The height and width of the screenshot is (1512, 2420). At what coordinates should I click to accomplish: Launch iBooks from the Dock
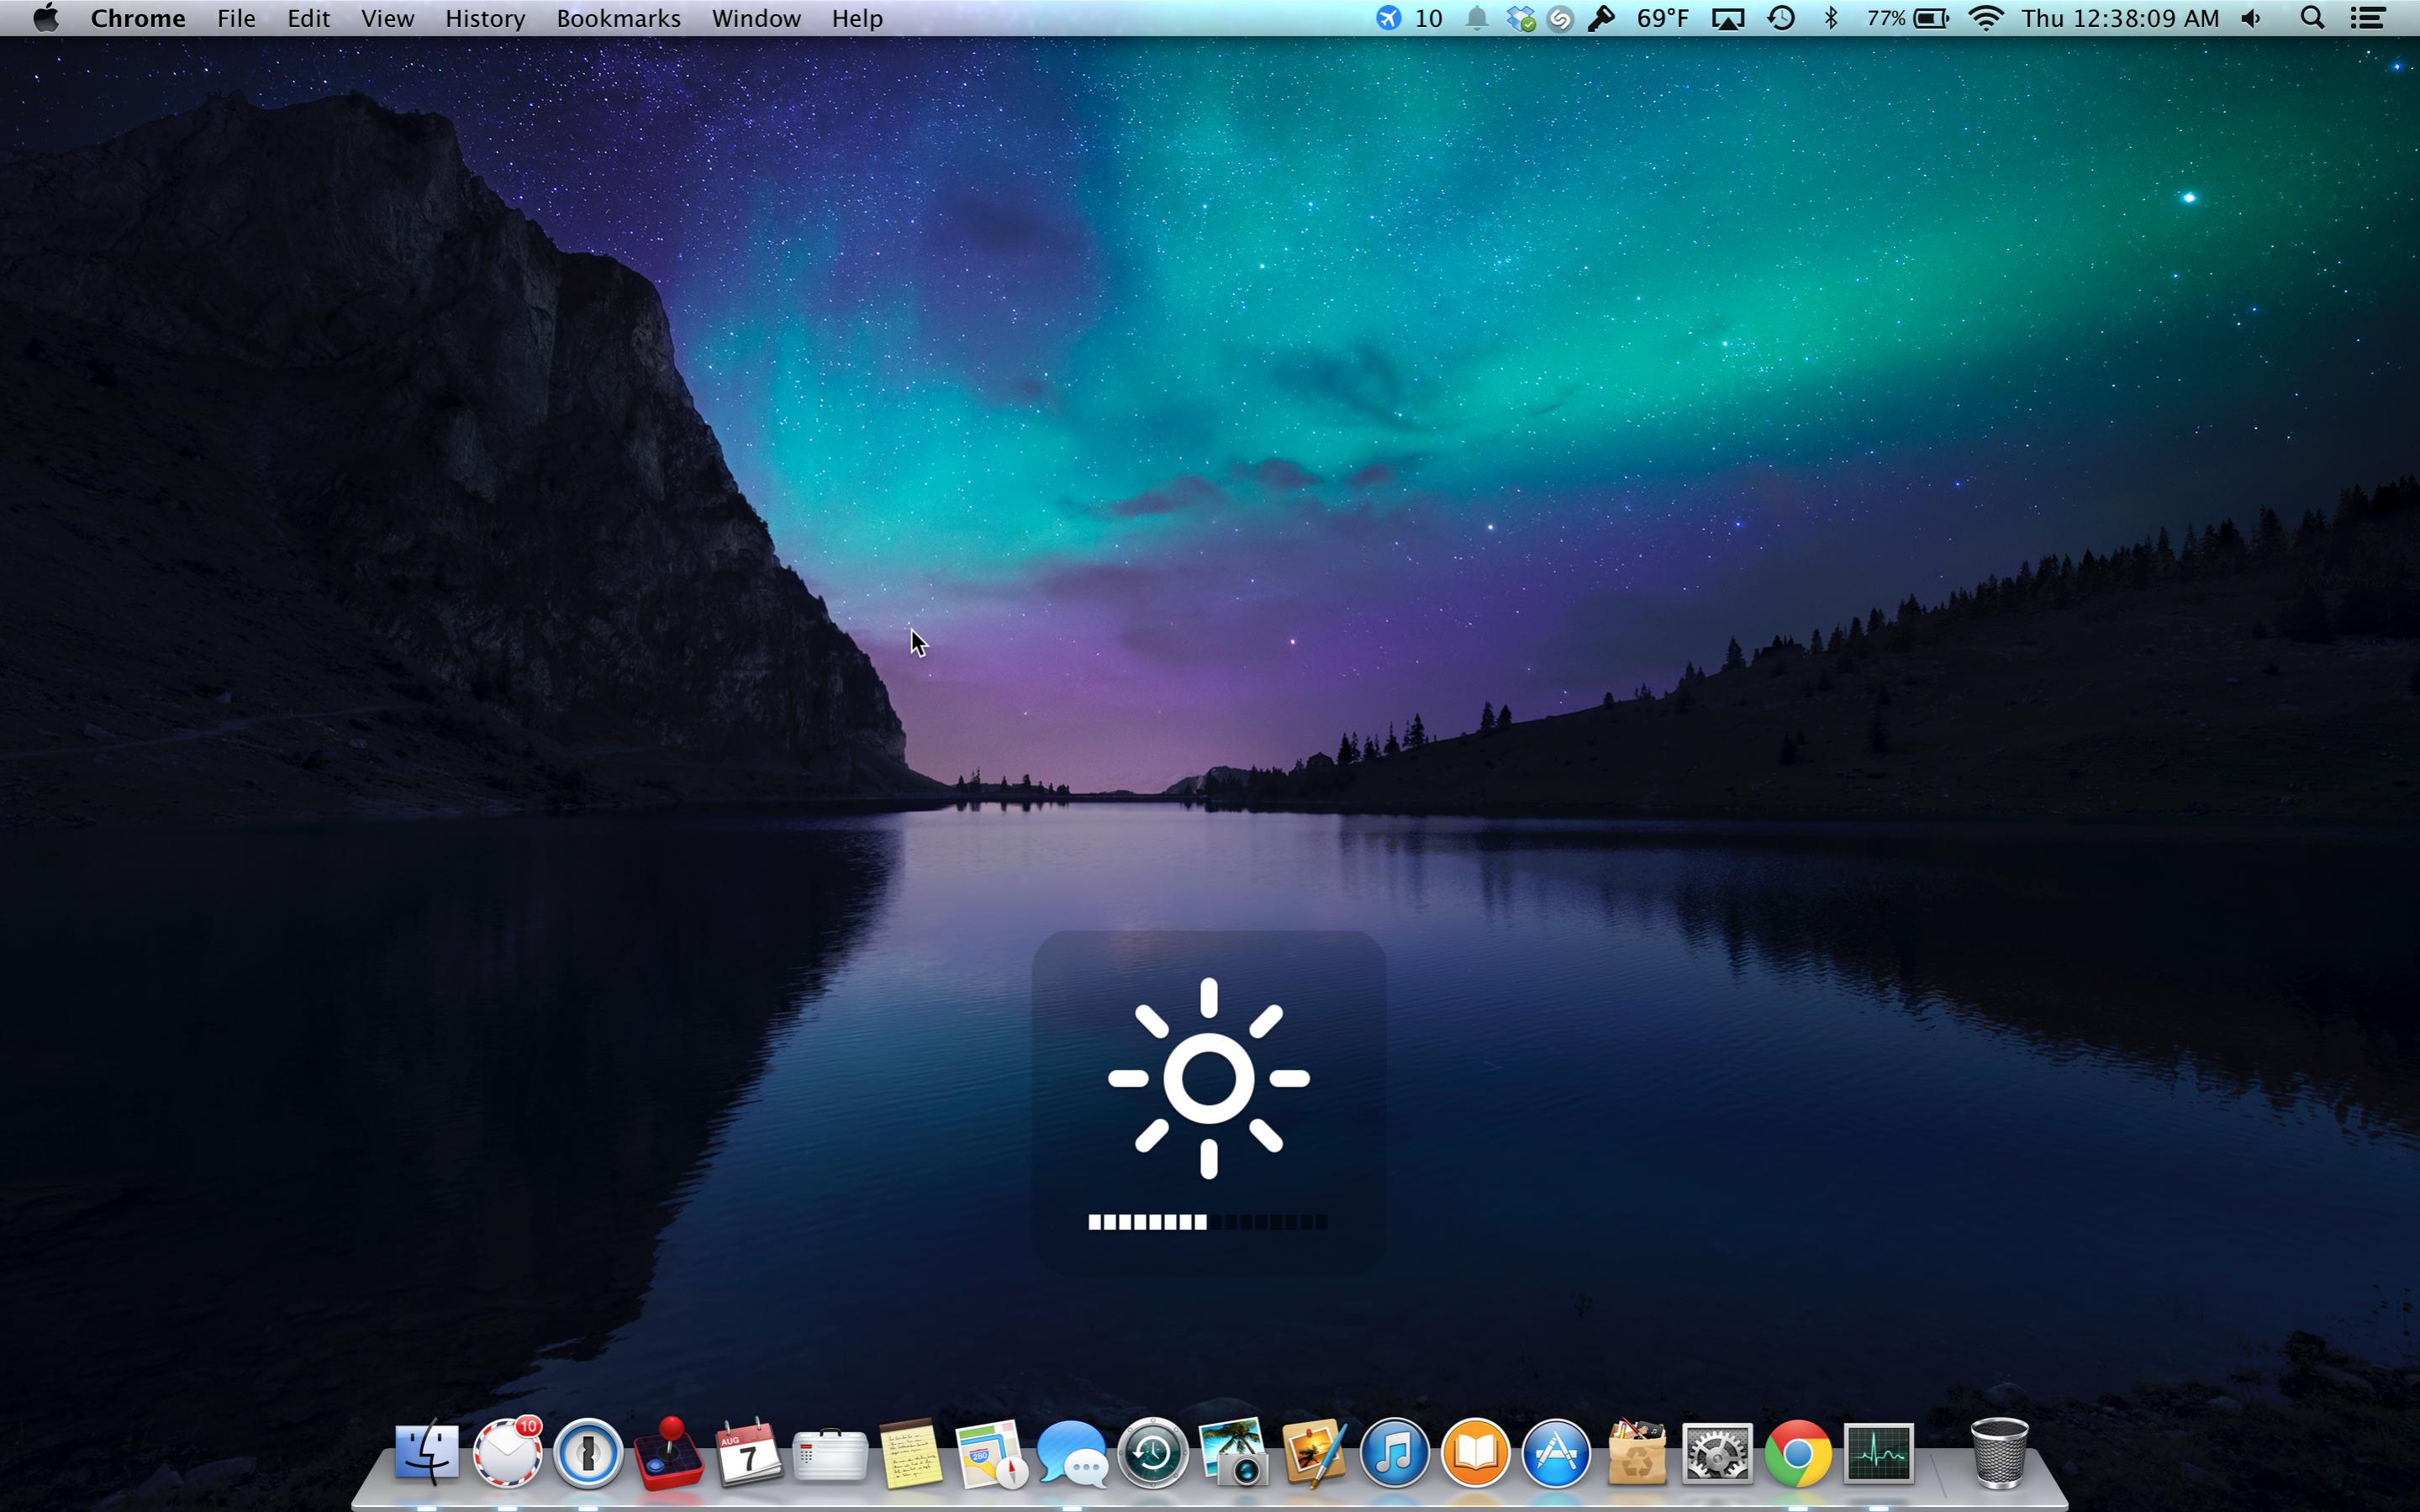(1475, 1453)
